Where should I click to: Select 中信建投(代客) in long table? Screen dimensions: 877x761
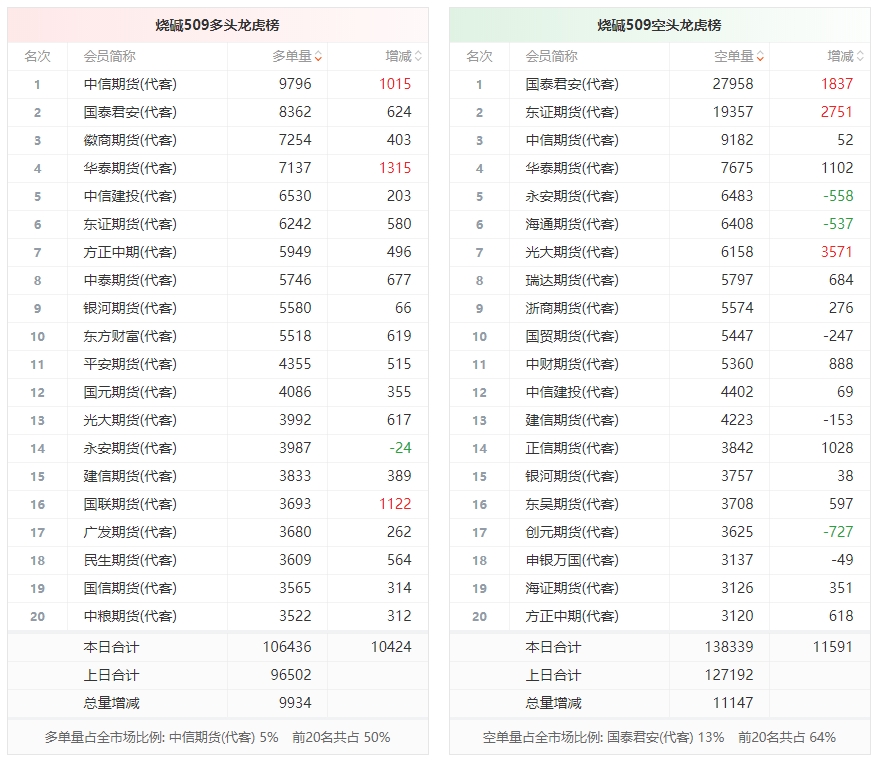click(x=218, y=196)
